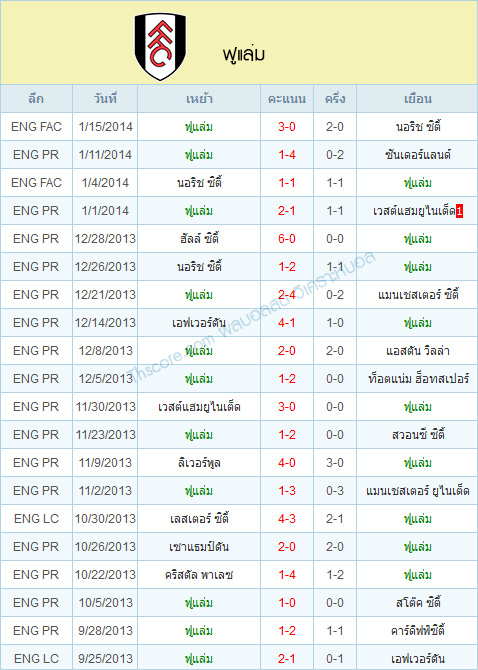This screenshot has height=670, width=478.
Task: Click the 1-0 score against สโต๊ค ซิตี้
Action: pos(287,603)
